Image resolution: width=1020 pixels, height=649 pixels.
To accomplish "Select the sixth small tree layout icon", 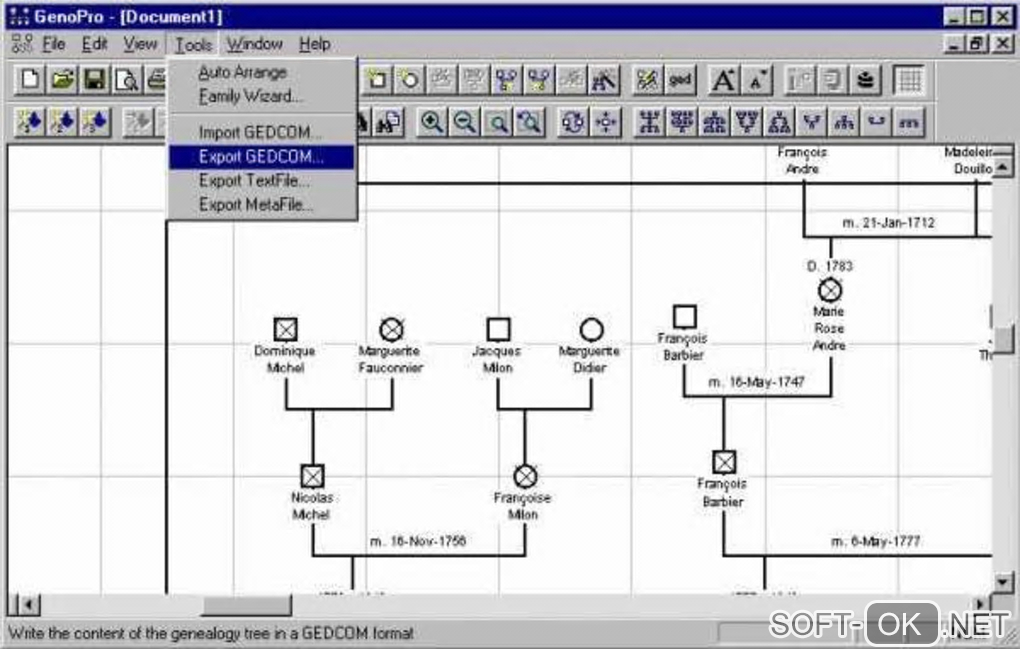I will coord(812,122).
